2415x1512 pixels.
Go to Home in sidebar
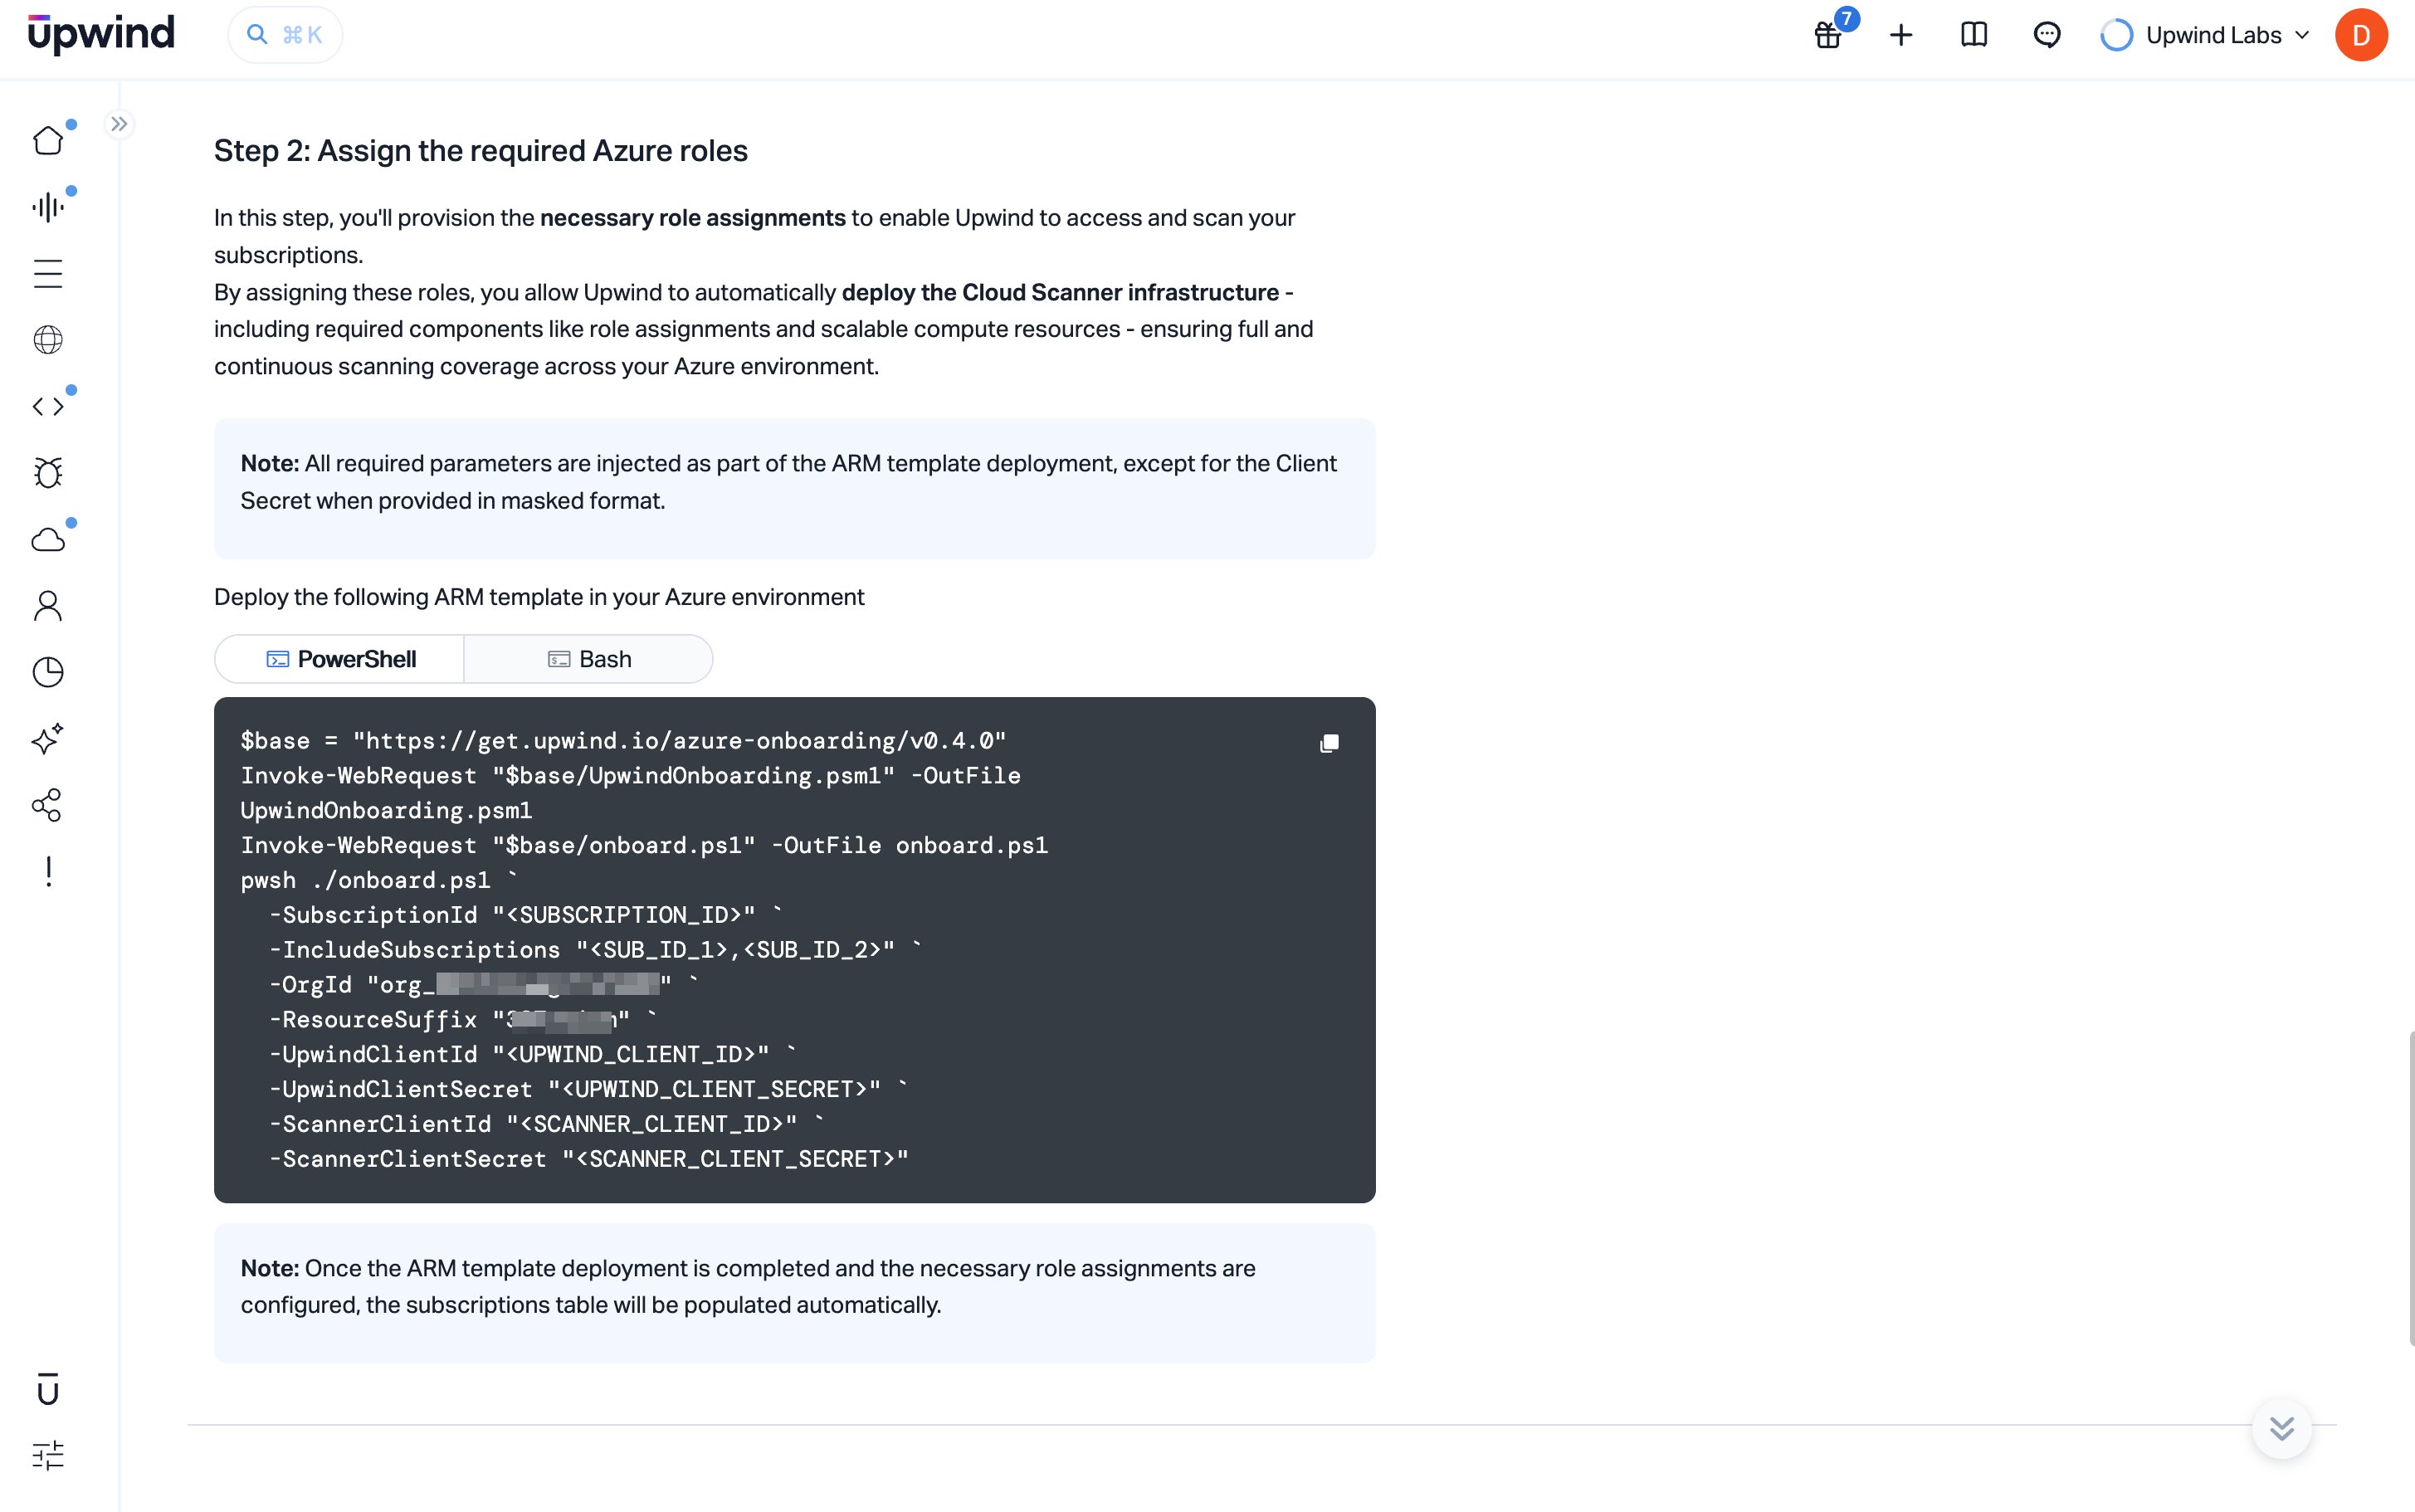[x=48, y=140]
